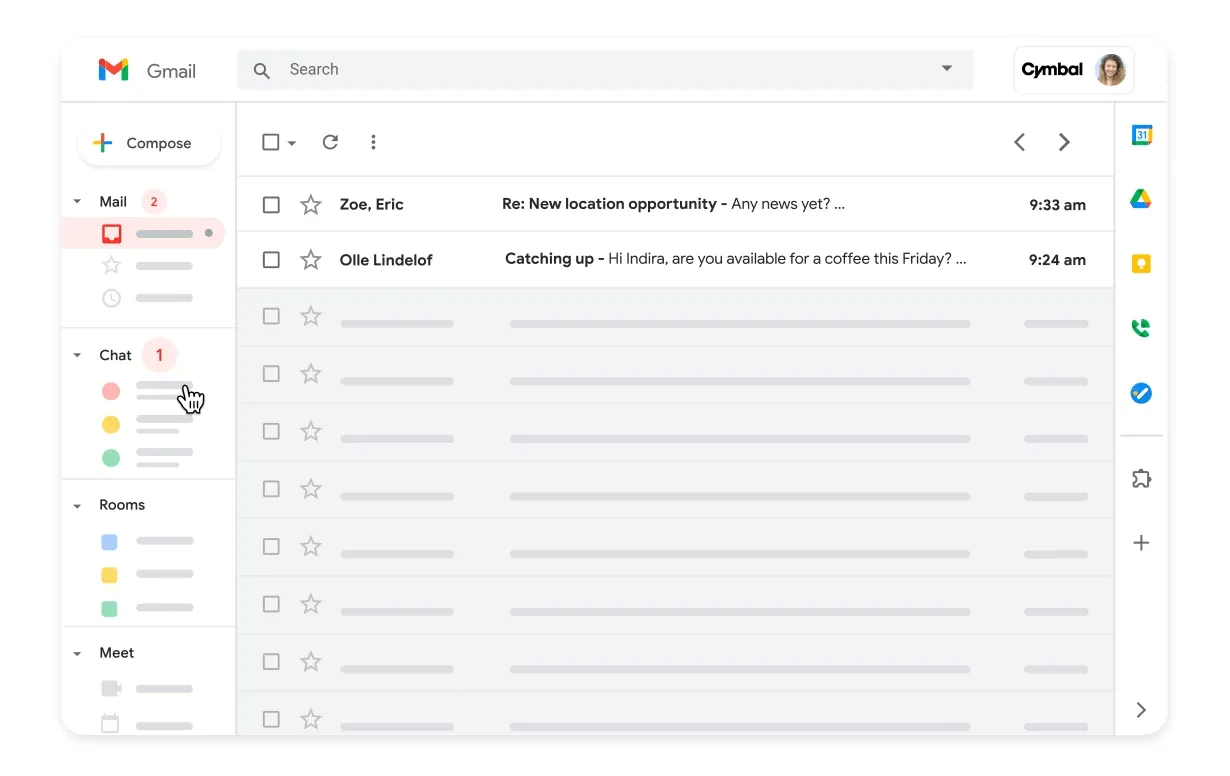
Task: Click the calendar icon under Meet
Action: tap(111, 723)
